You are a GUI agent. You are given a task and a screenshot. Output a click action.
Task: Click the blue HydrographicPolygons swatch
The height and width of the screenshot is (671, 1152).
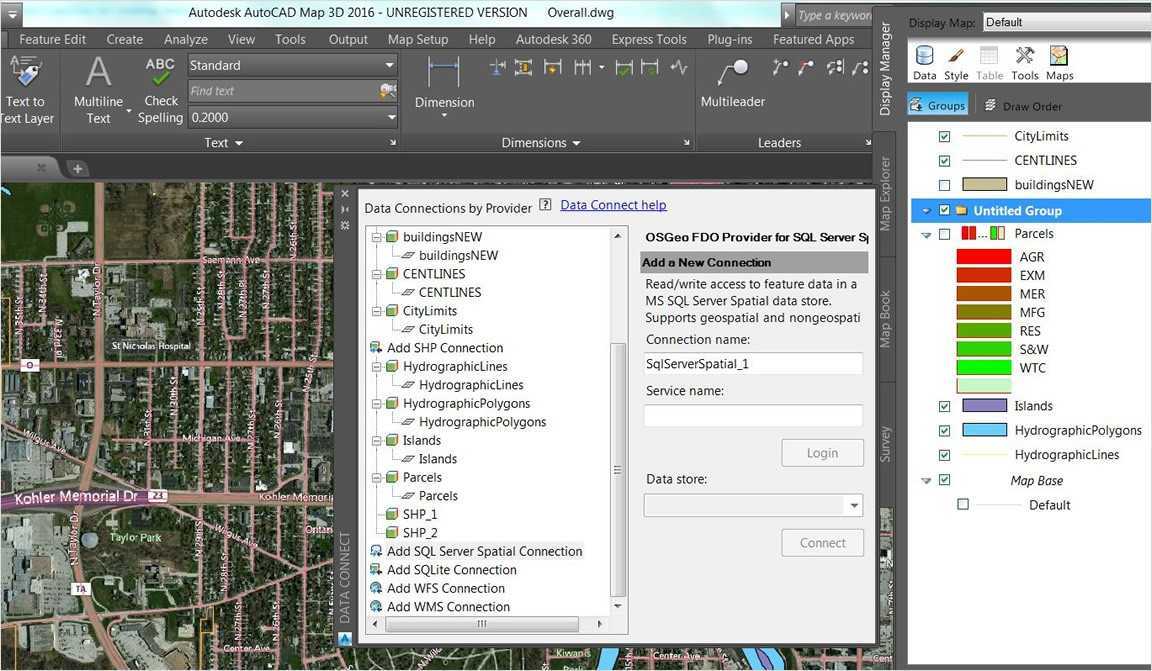pyautogui.click(x=984, y=431)
